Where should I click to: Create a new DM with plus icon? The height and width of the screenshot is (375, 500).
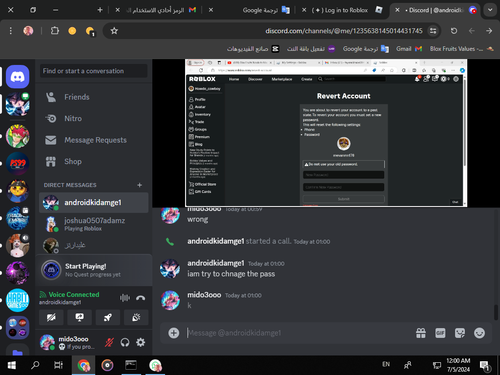pyautogui.click(x=140, y=185)
